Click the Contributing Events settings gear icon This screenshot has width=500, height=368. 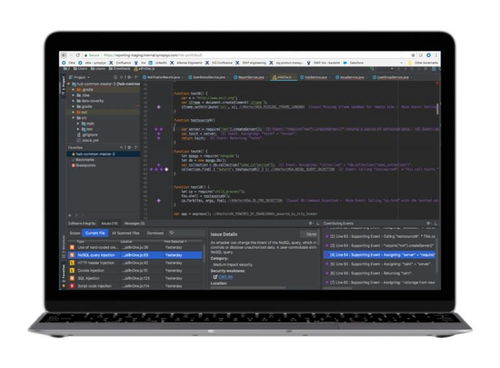coord(428,223)
